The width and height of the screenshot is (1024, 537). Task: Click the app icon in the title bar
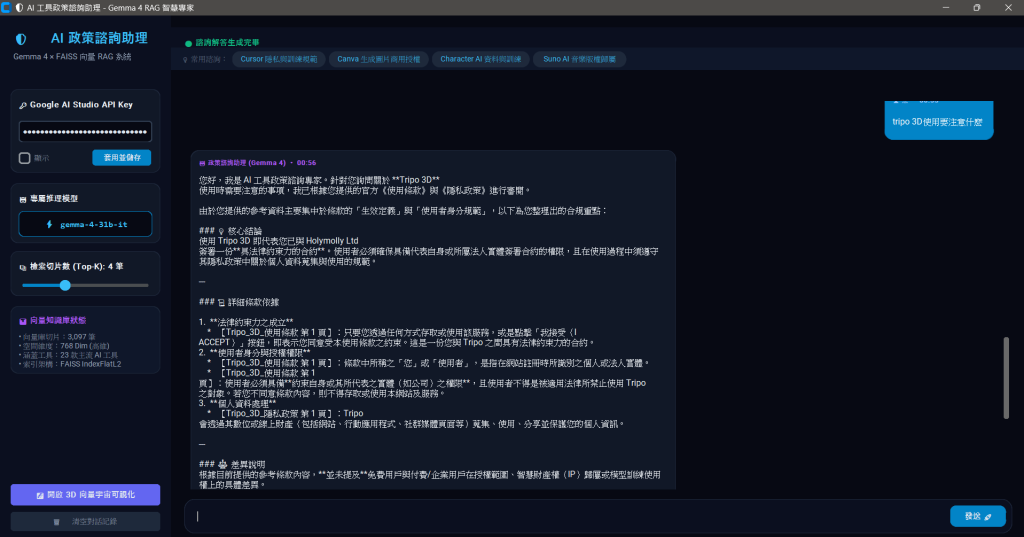tap(7, 7)
